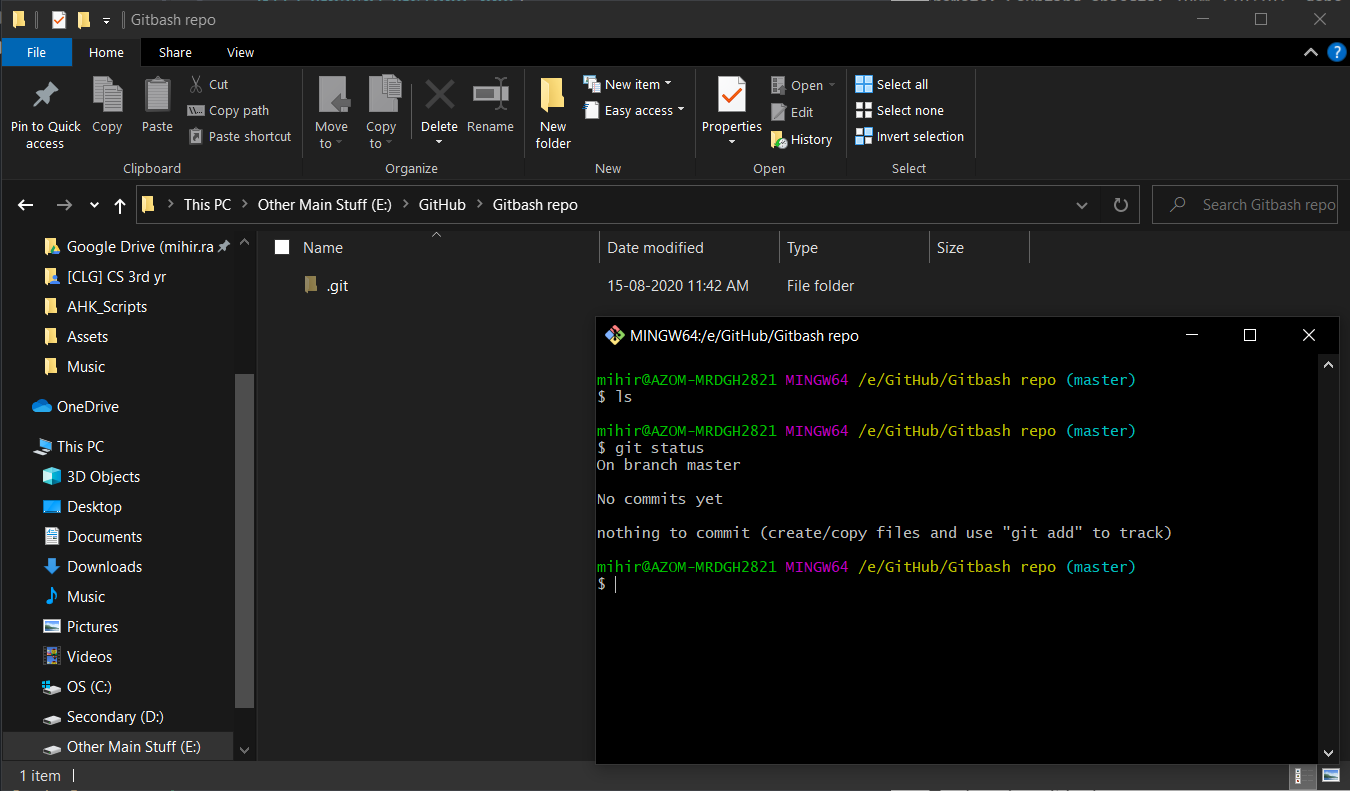Open the New item dropdown
The width and height of the screenshot is (1350, 791).
628,85
